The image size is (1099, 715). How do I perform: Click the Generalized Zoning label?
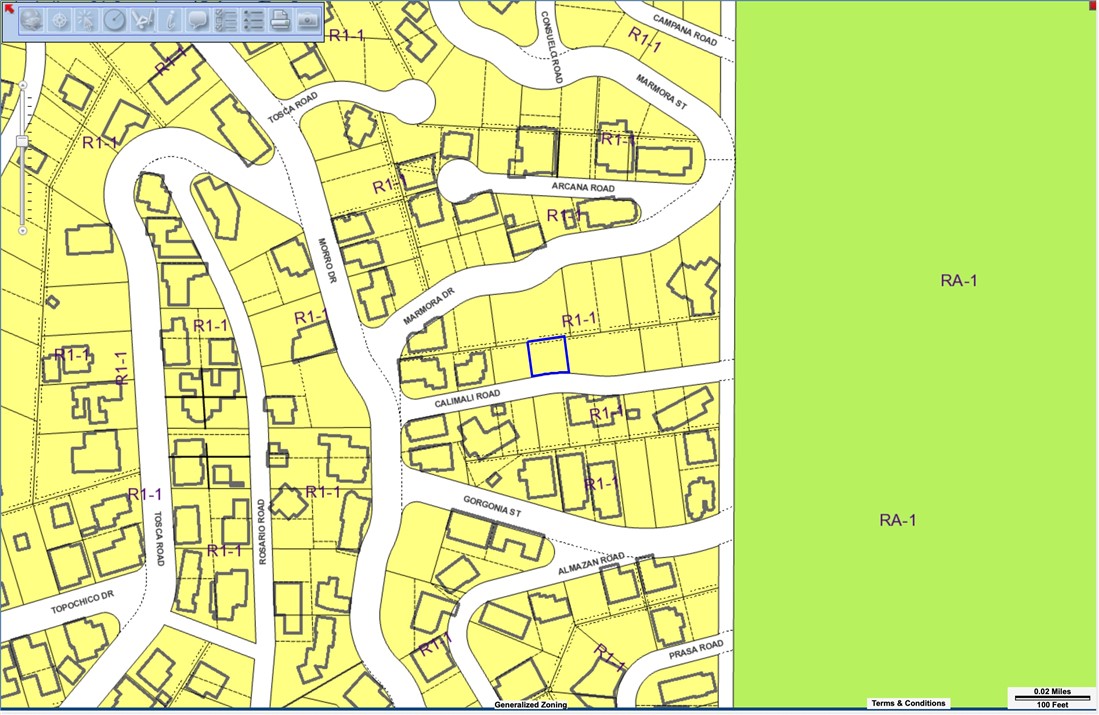coord(530,705)
